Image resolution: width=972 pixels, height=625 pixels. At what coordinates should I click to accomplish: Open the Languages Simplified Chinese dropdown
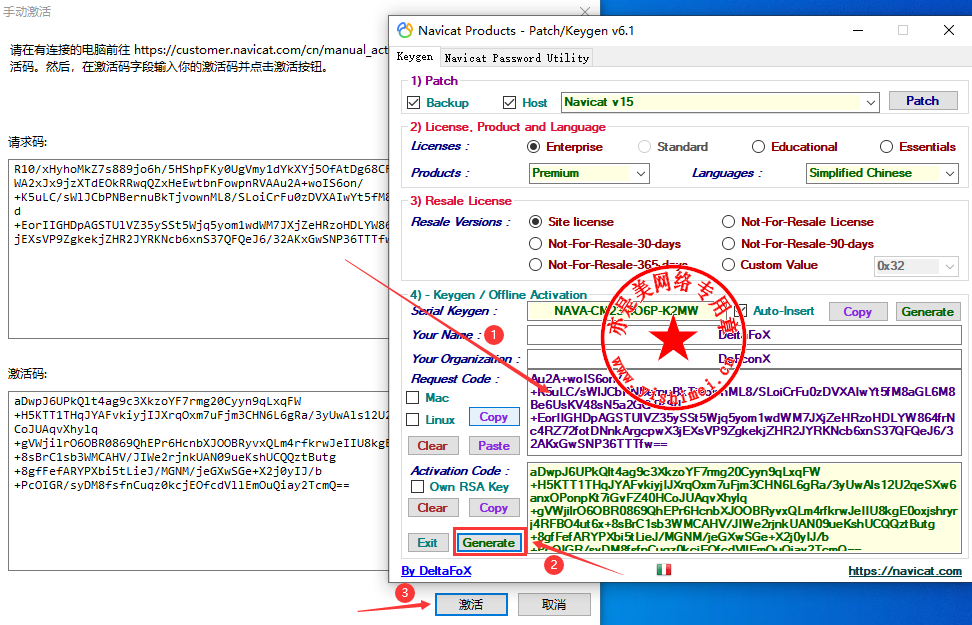pyautogui.click(x=950, y=174)
